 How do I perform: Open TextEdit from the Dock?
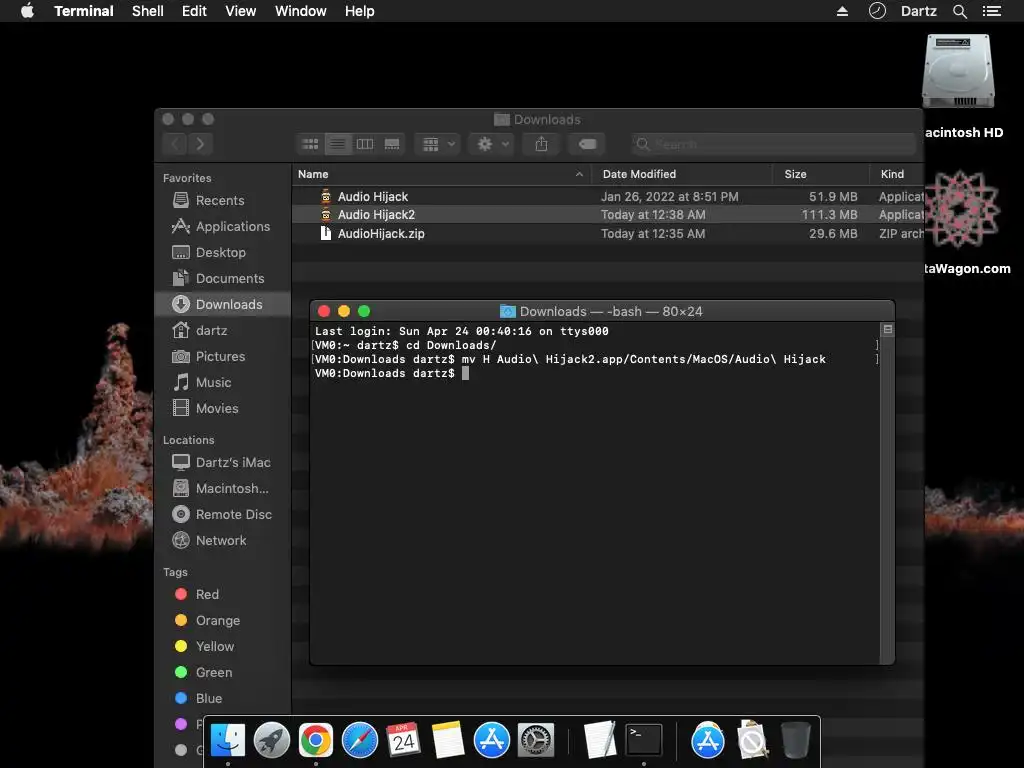point(600,741)
